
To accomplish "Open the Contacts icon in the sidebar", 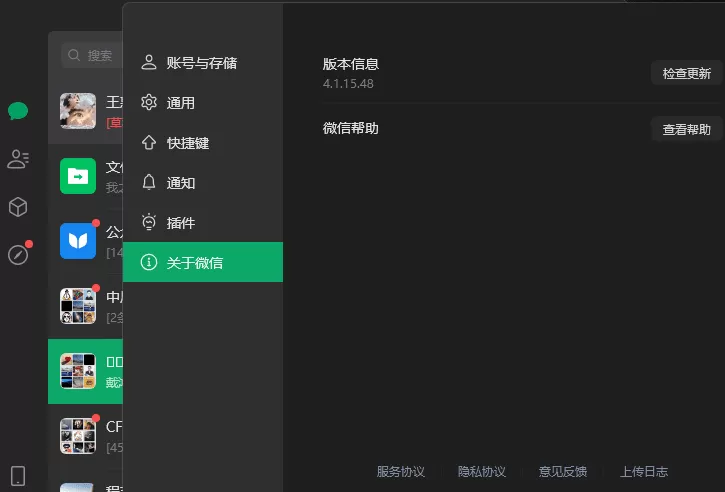I will (x=18, y=159).
